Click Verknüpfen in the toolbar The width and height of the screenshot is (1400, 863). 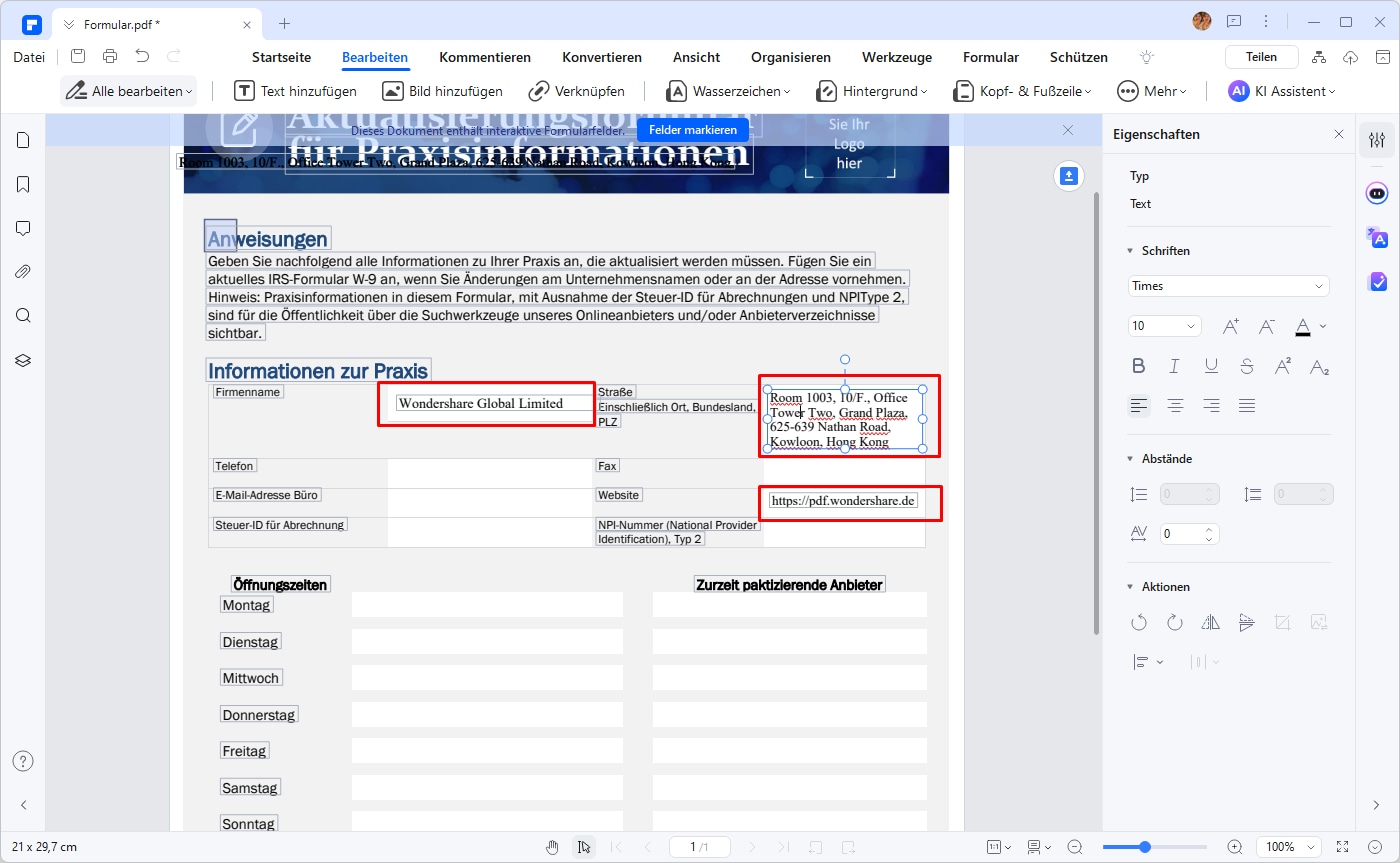pos(577,91)
